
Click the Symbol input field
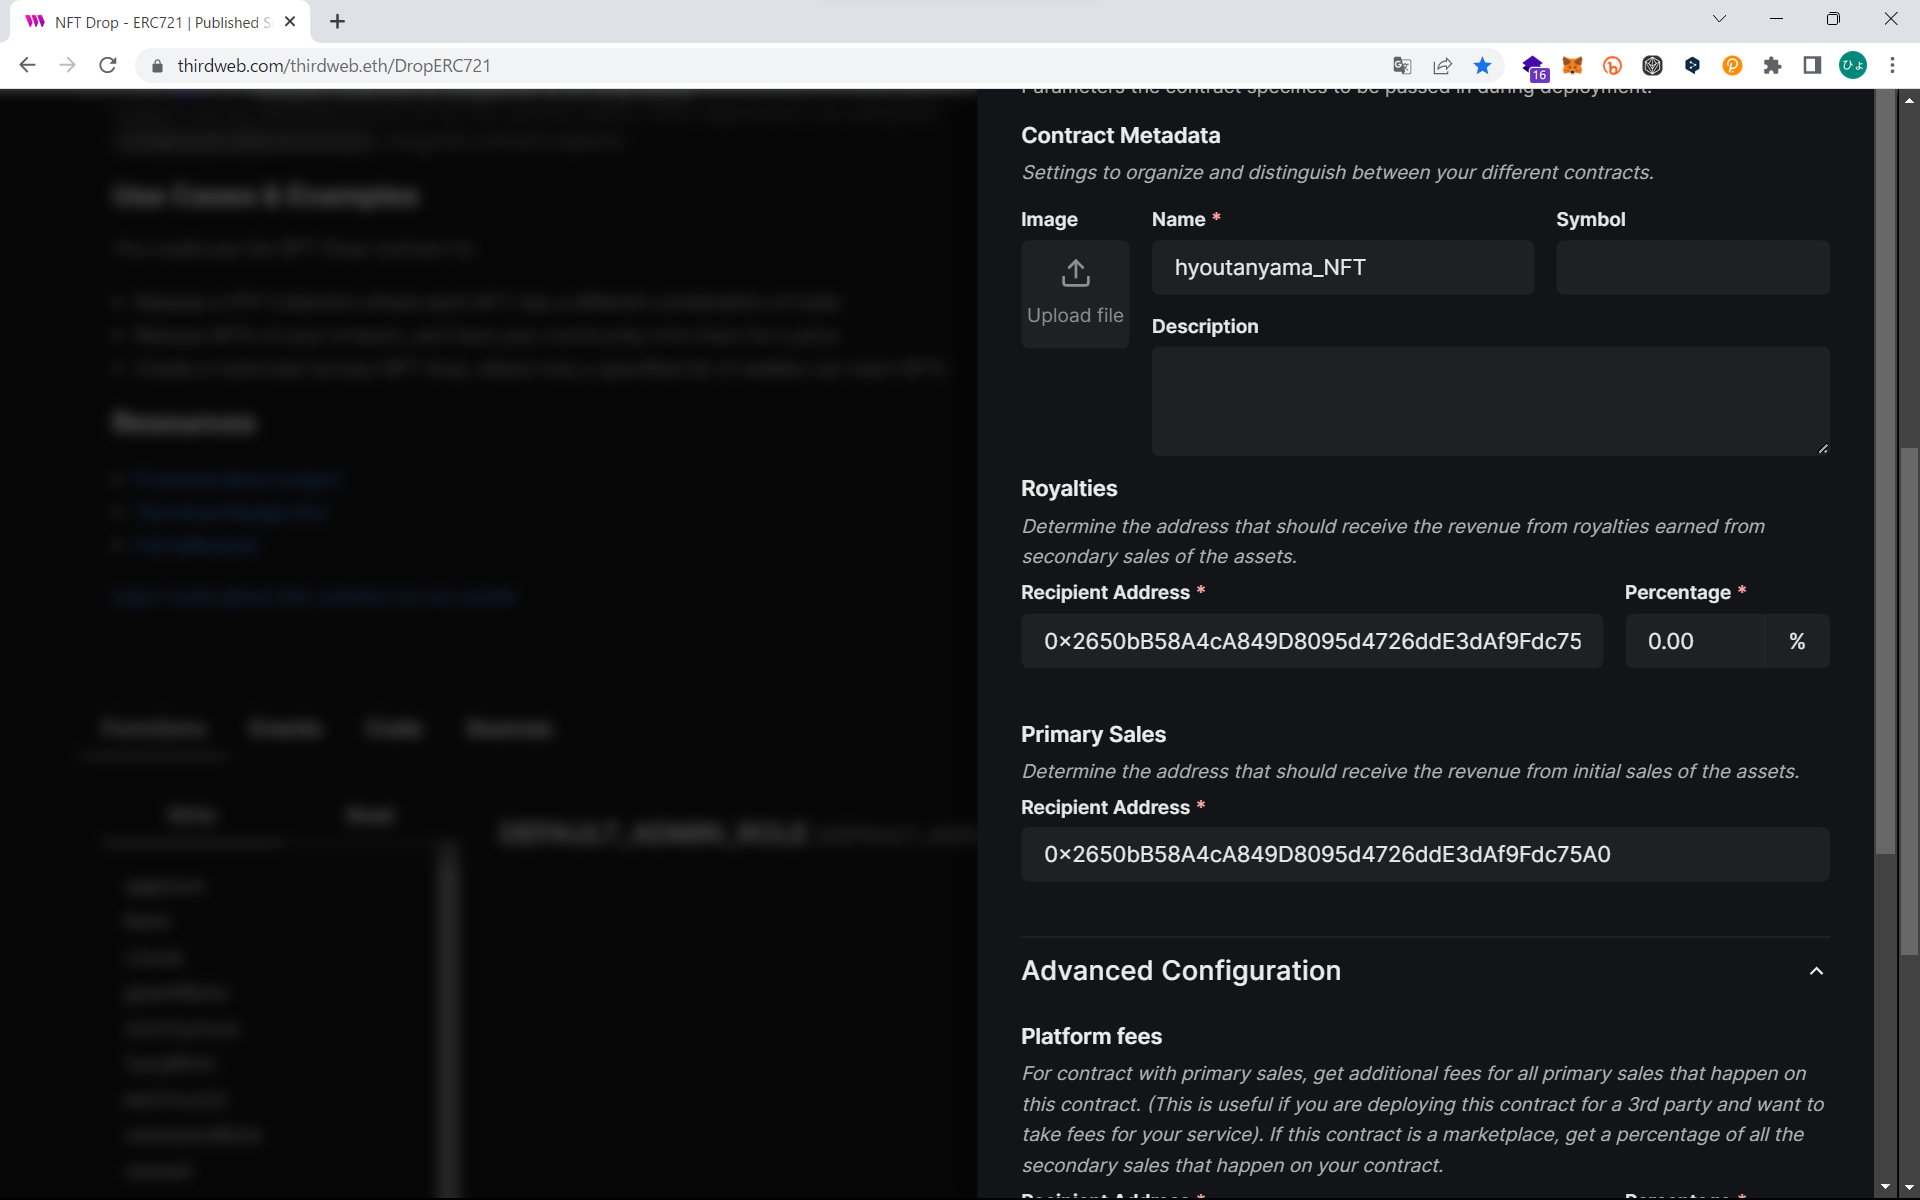[1692, 267]
